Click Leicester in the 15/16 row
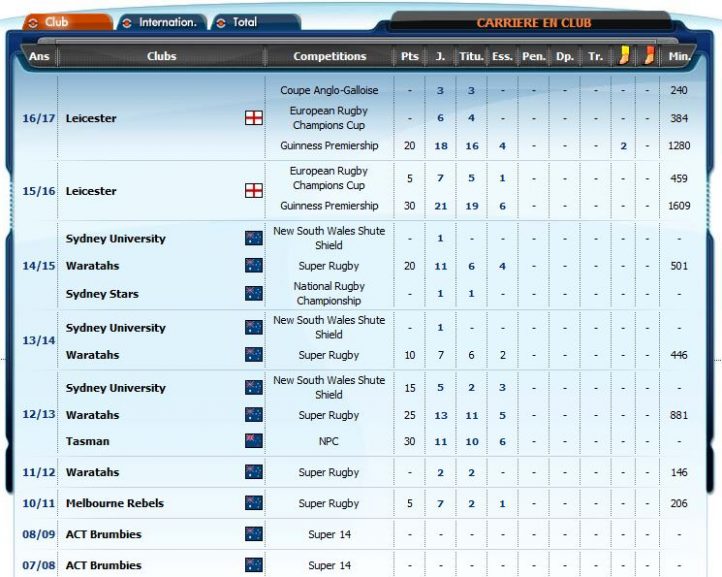722x577 pixels. coord(91,191)
